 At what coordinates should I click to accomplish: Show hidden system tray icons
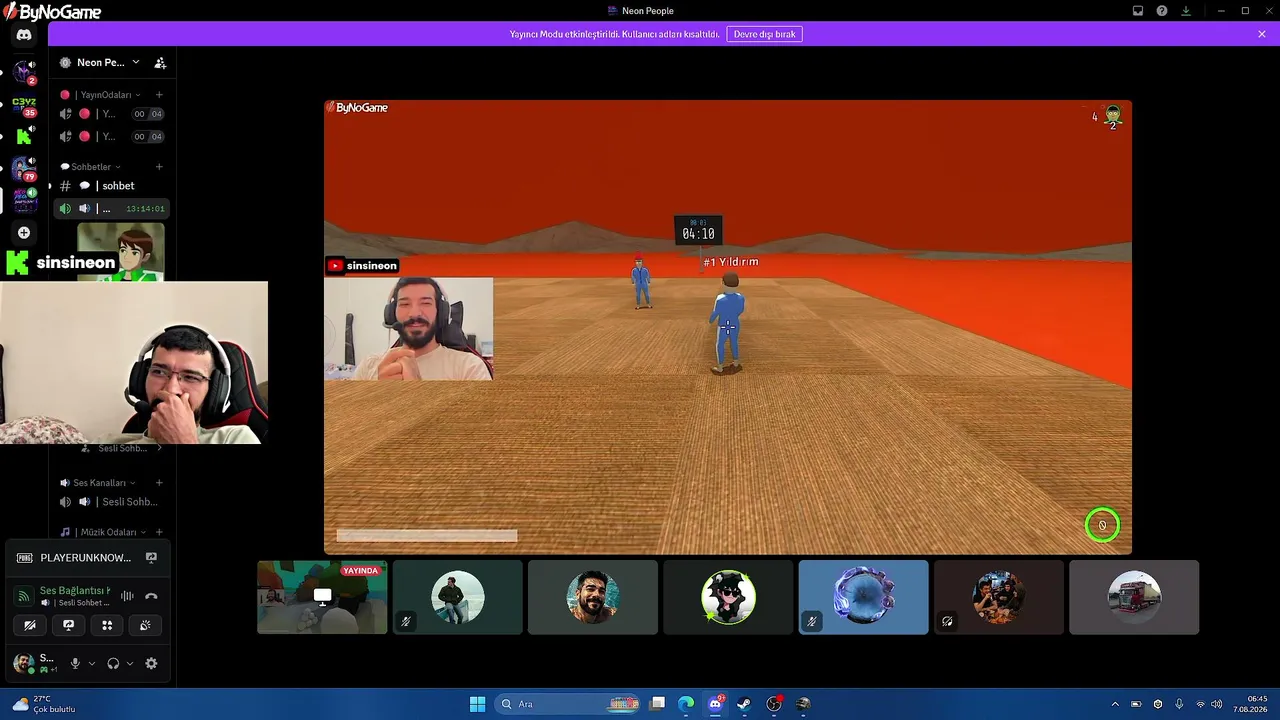click(1115, 704)
